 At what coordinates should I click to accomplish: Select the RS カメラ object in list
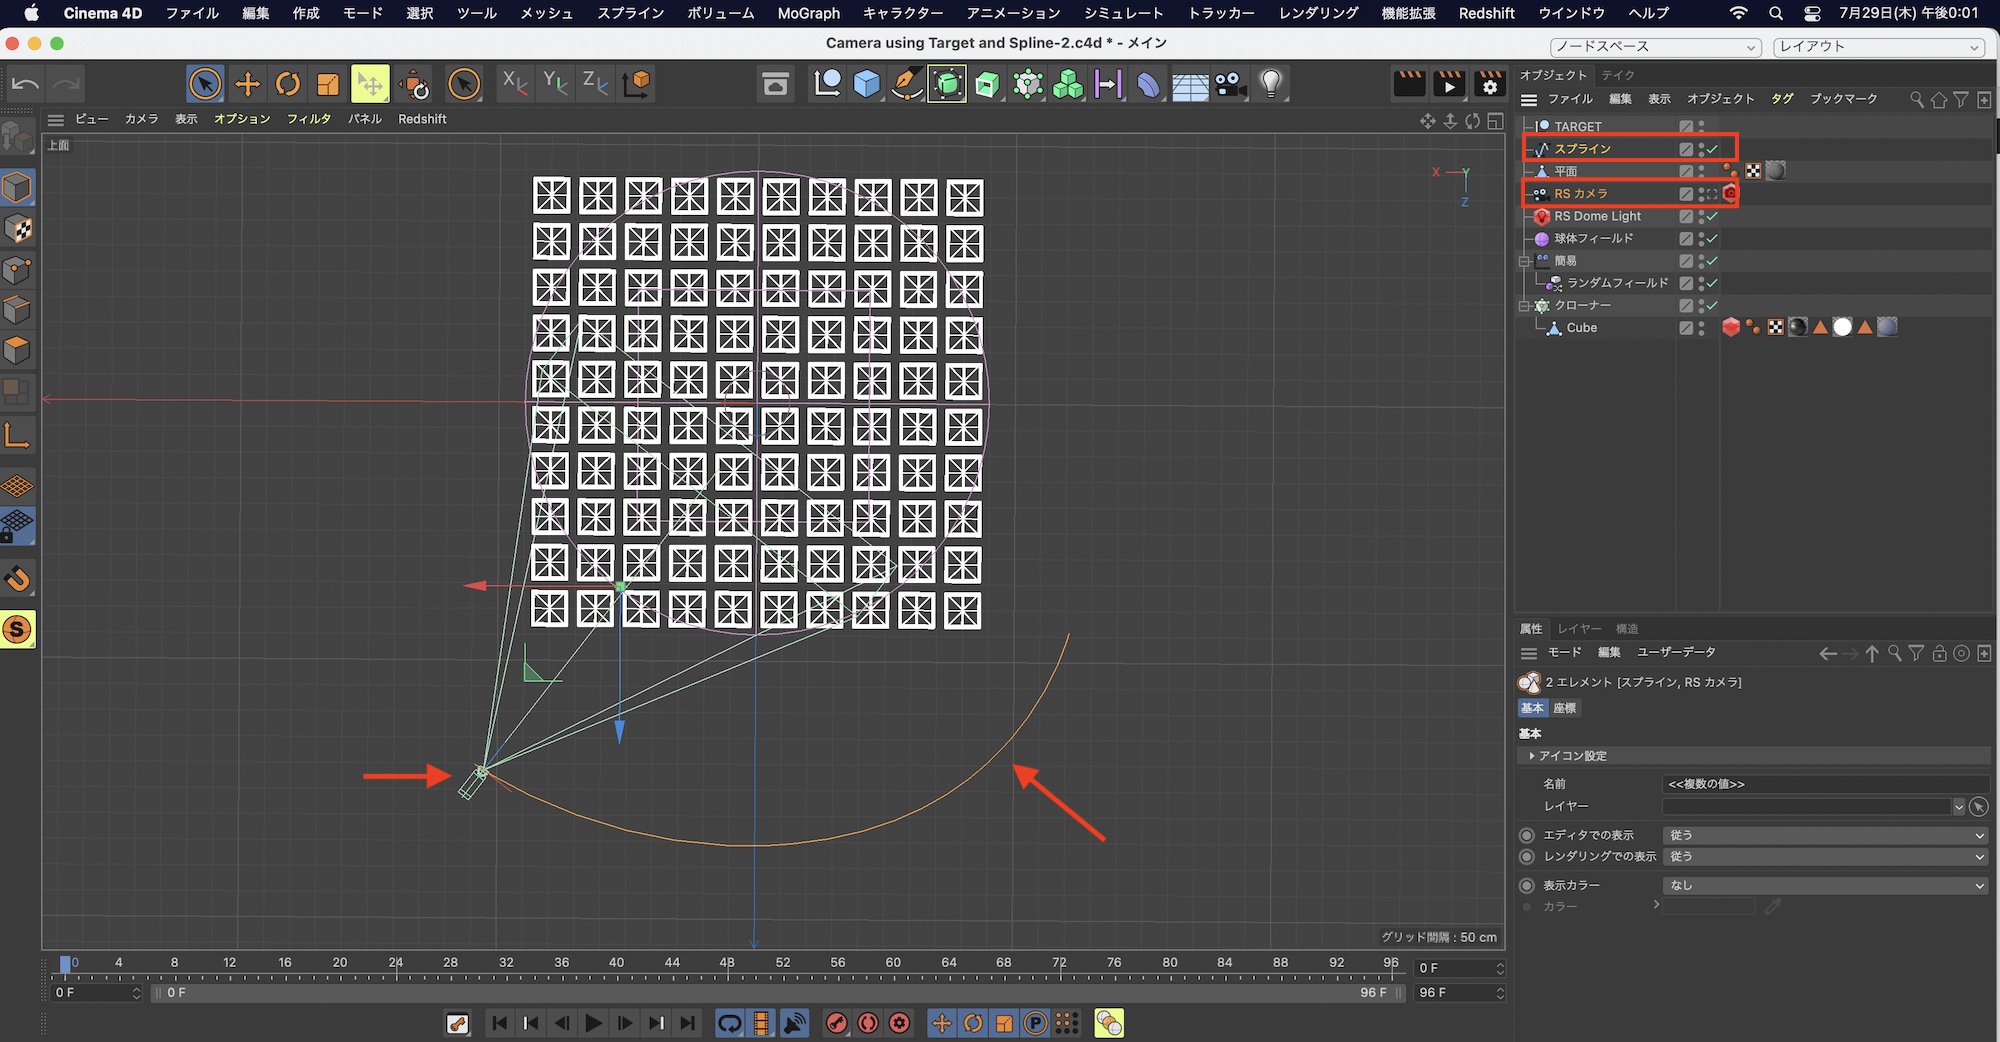pyautogui.click(x=1581, y=194)
